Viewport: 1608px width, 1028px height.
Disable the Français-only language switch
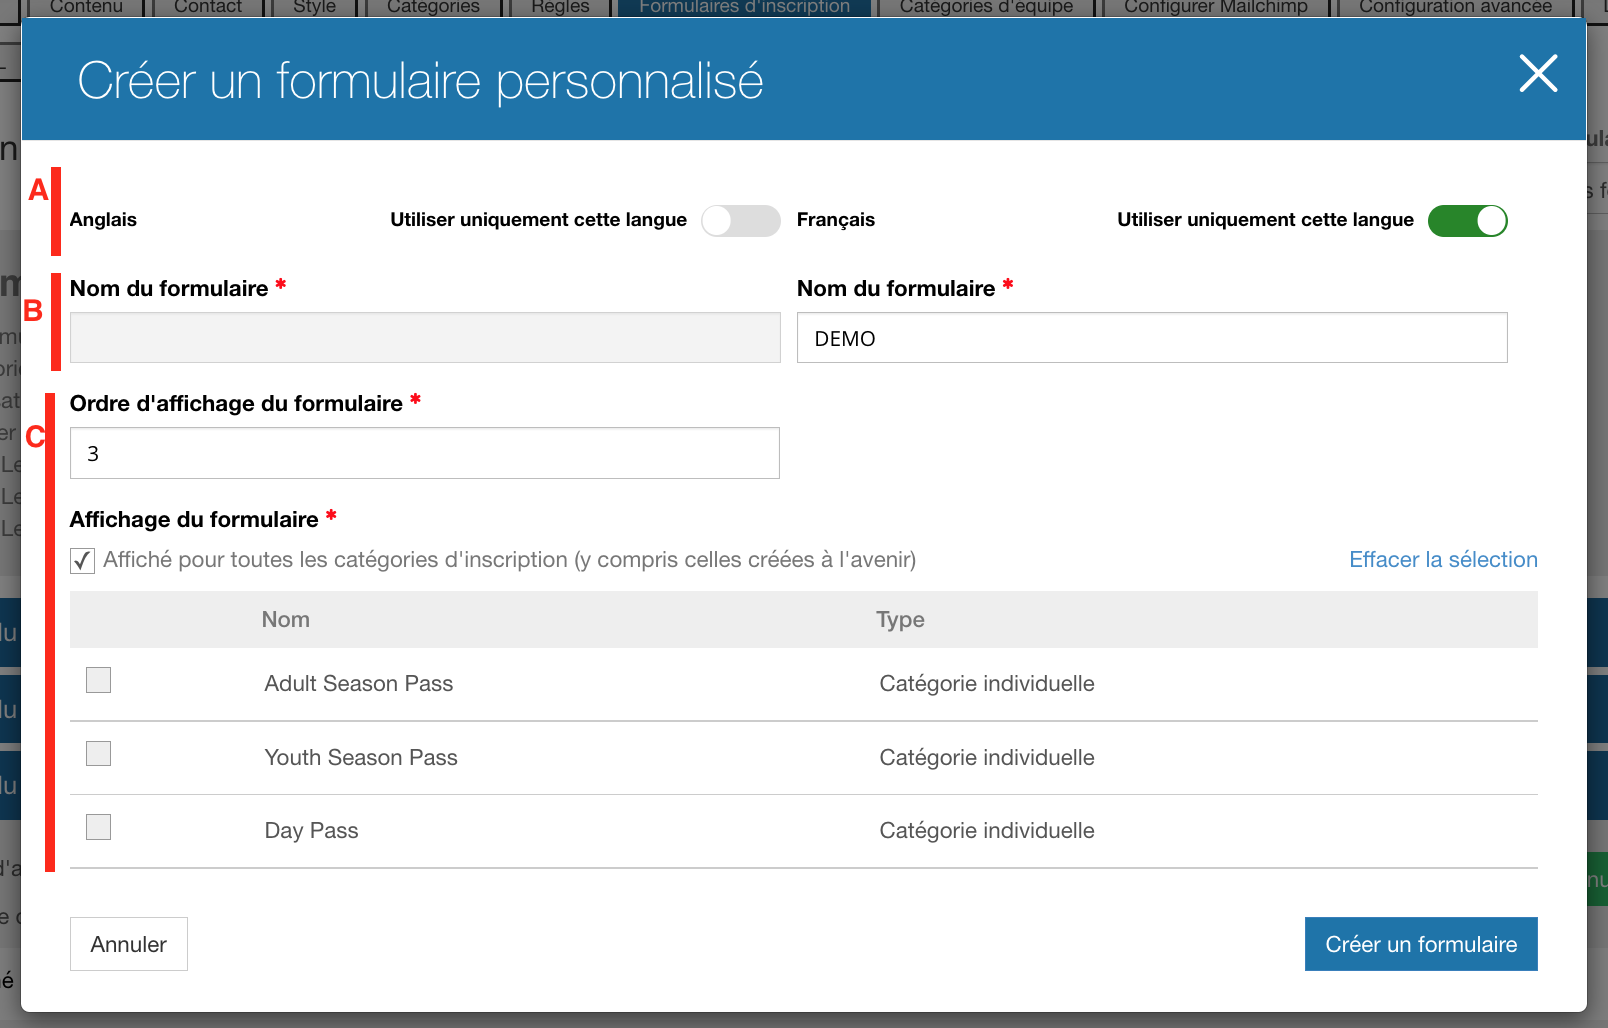[x=1467, y=221]
